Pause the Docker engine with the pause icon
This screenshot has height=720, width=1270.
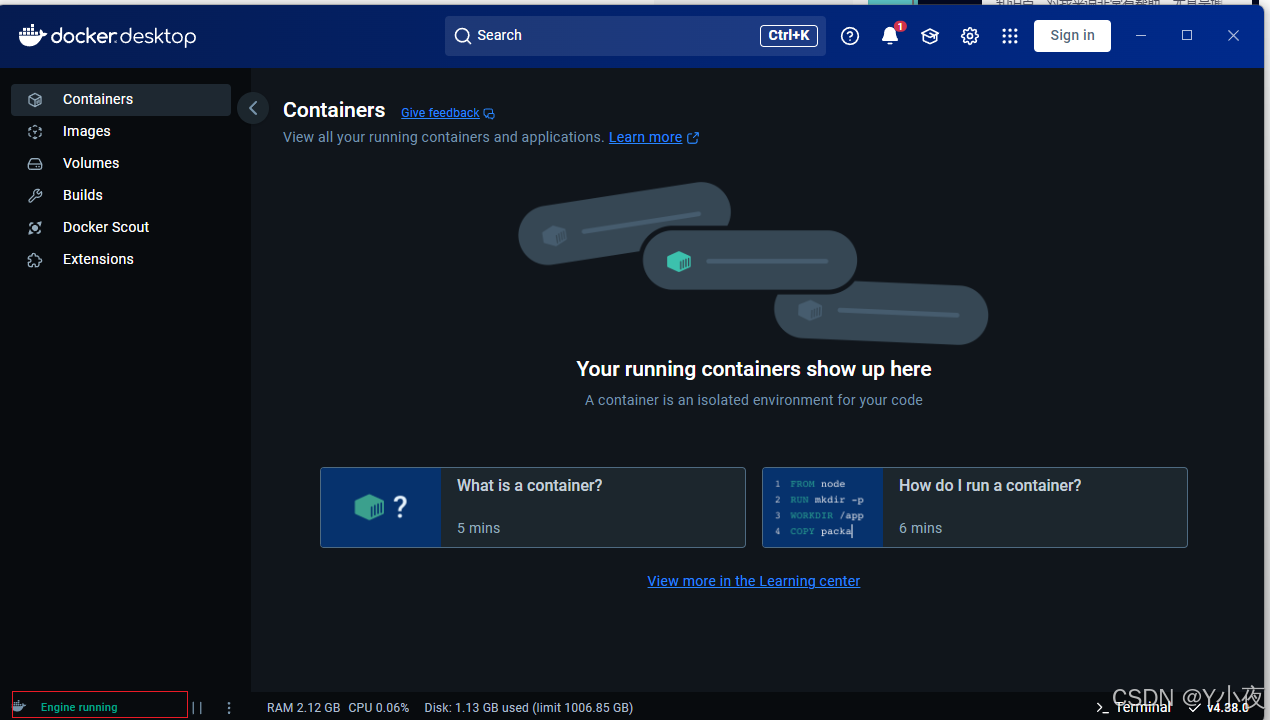(x=197, y=707)
